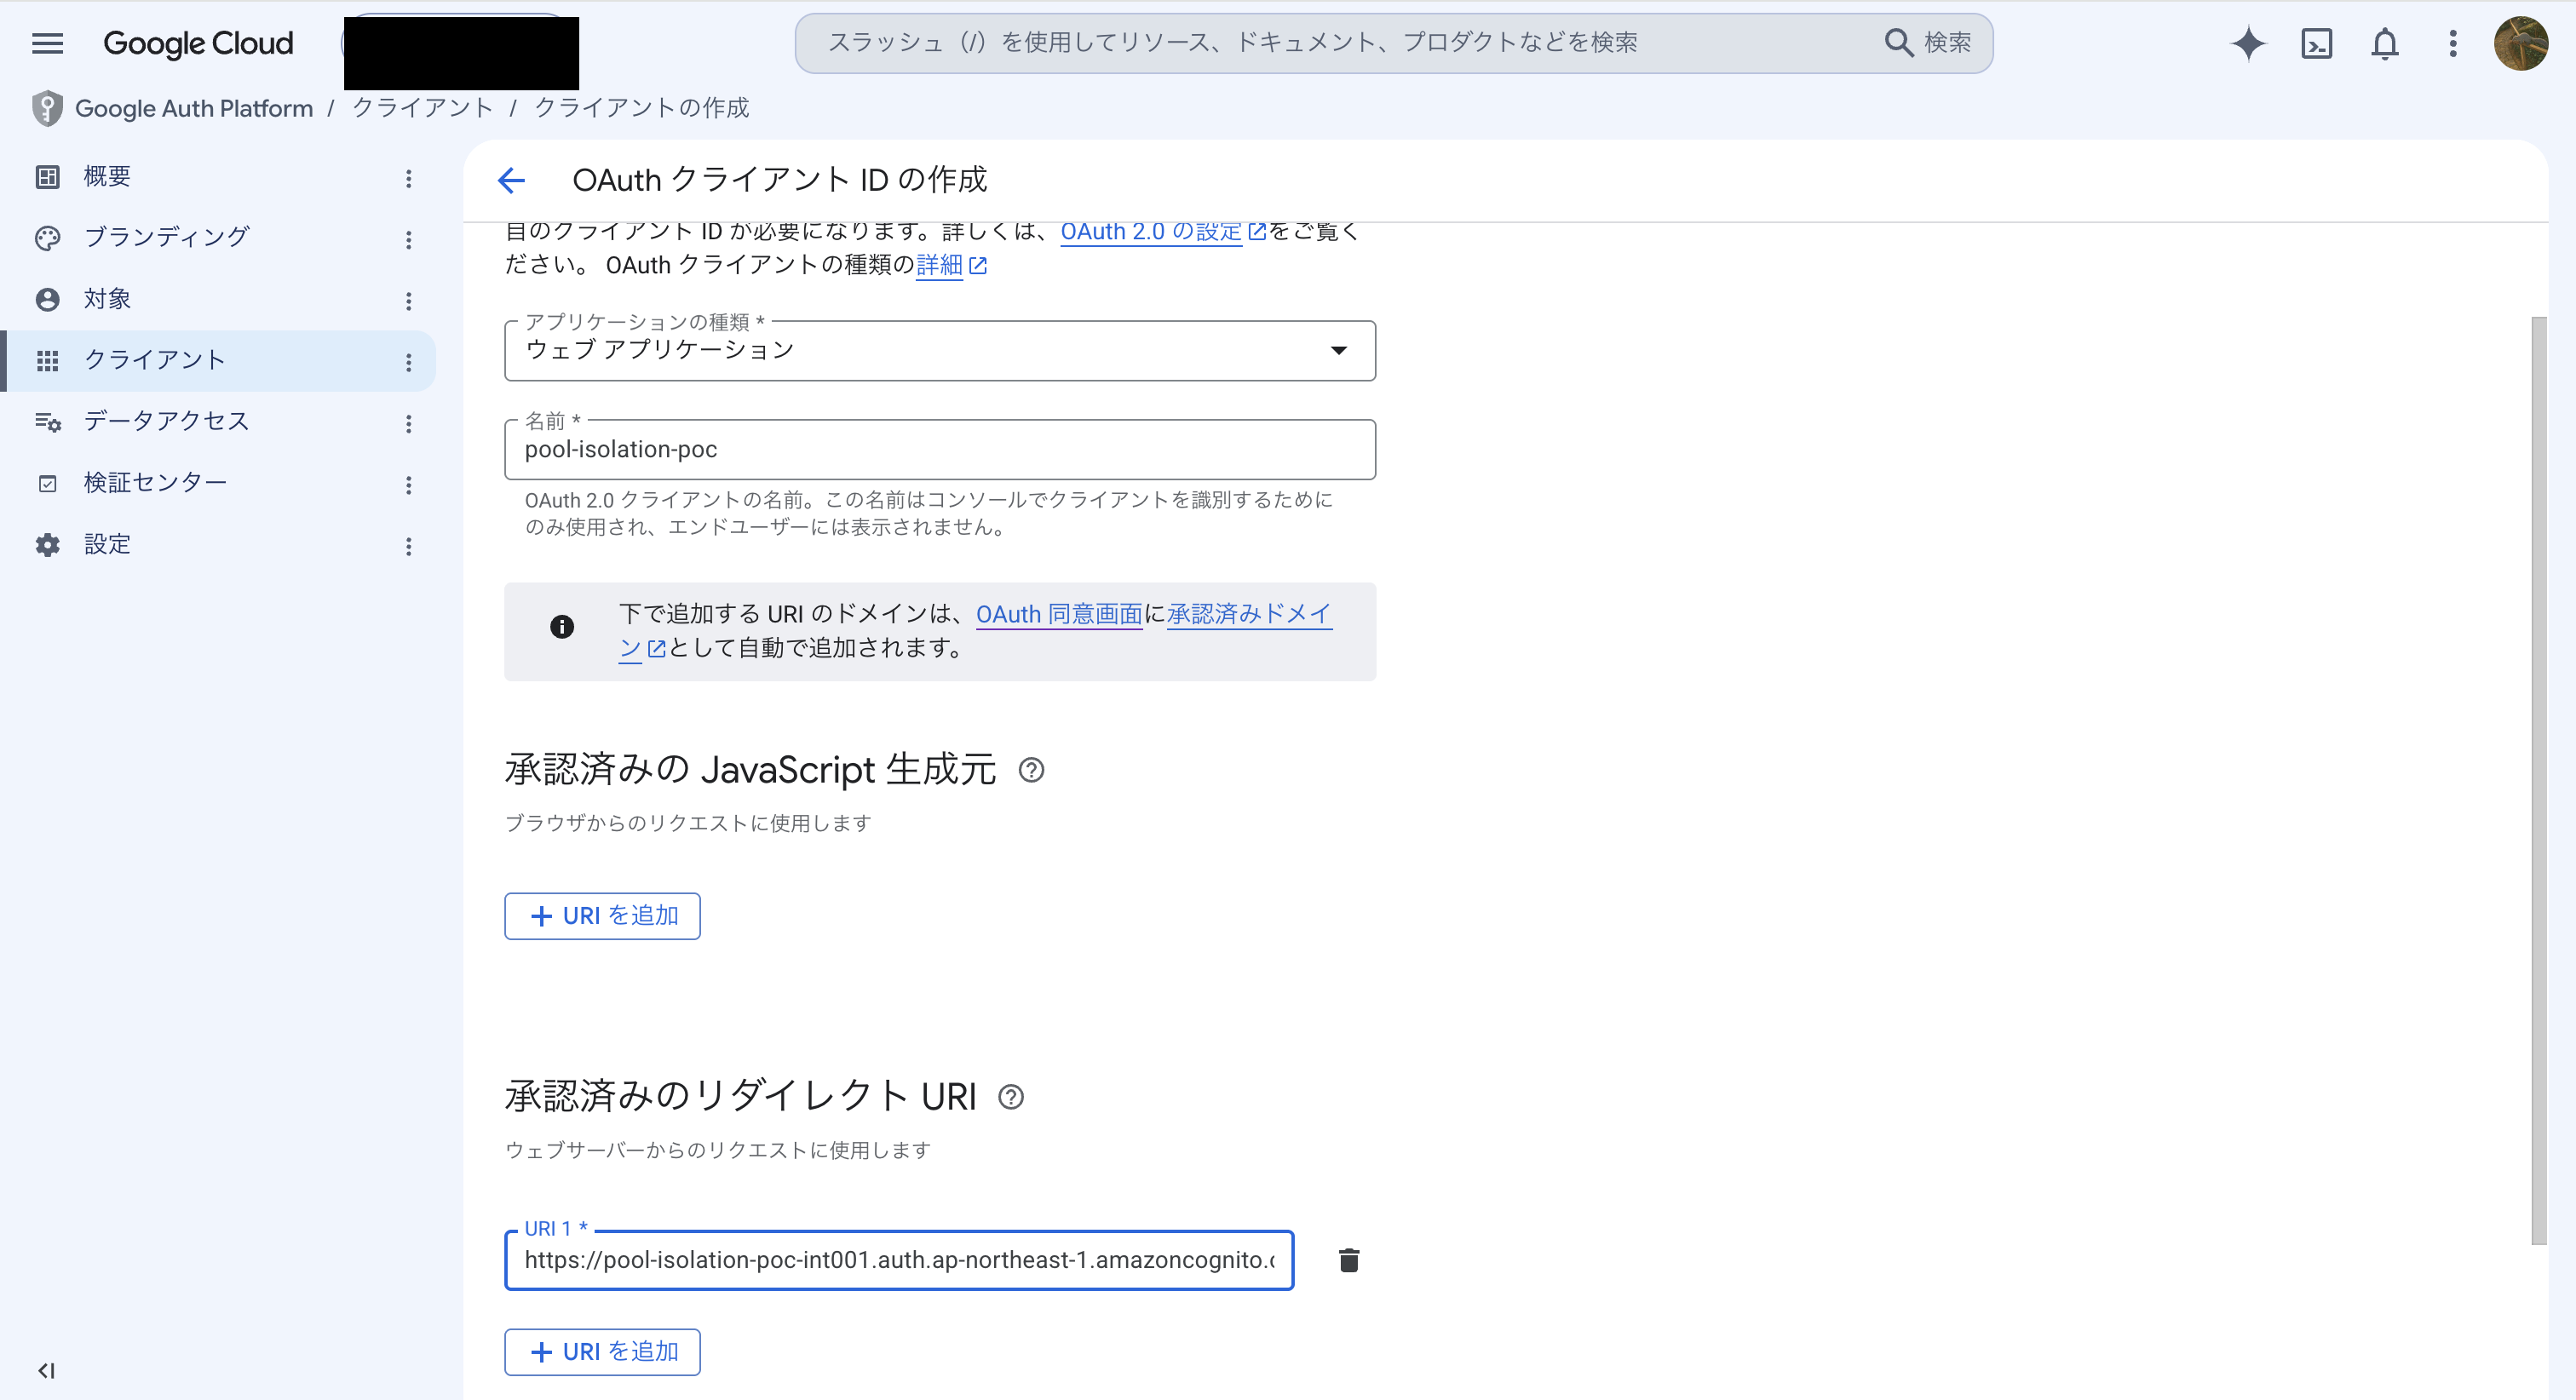The width and height of the screenshot is (2576, 1400).
Task: Delete URI 1 with trash icon
Action: tap(1349, 1260)
